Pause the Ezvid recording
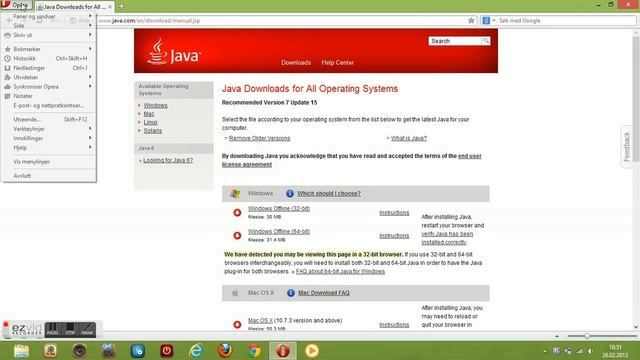Image resolution: width=640 pixels, height=360 pixels. [53, 329]
